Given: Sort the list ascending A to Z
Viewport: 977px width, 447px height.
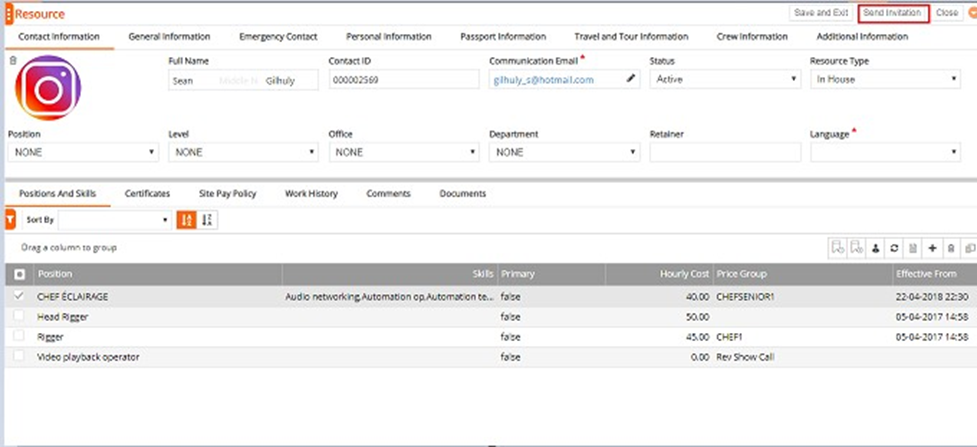Looking at the screenshot, I should click(186, 220).
